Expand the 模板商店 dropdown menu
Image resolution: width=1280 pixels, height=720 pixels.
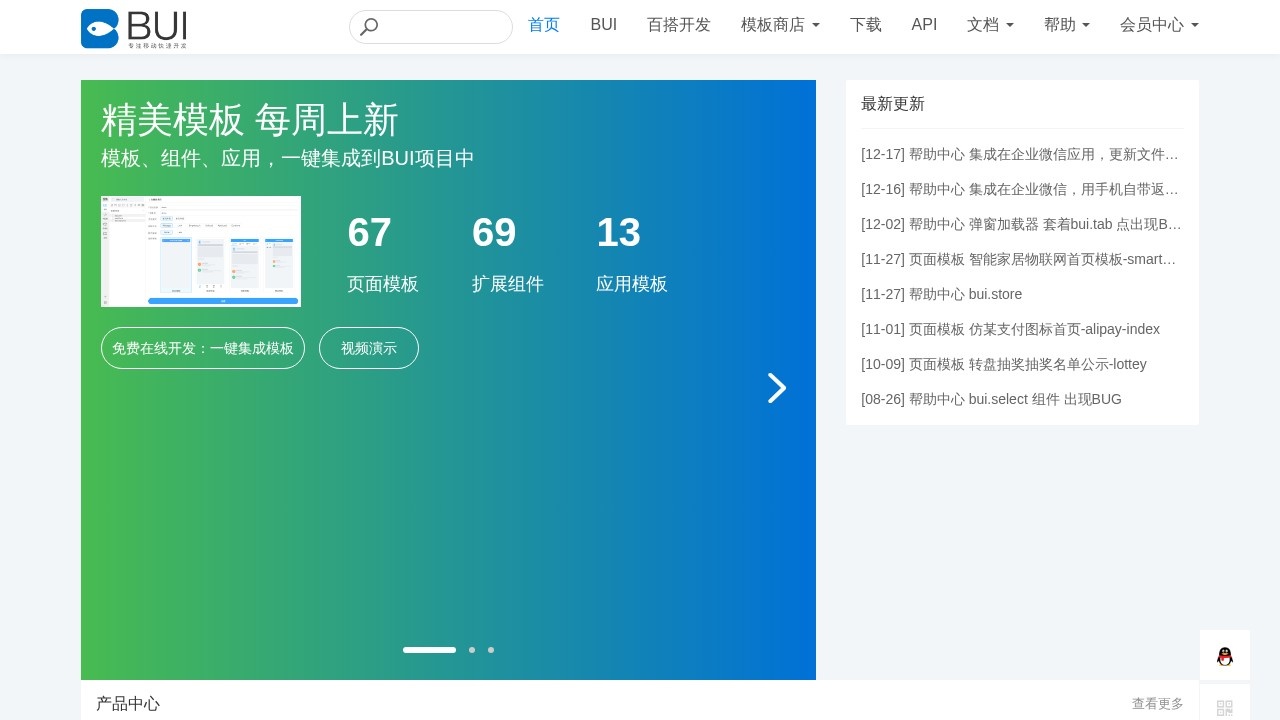[x=780, y=25]
